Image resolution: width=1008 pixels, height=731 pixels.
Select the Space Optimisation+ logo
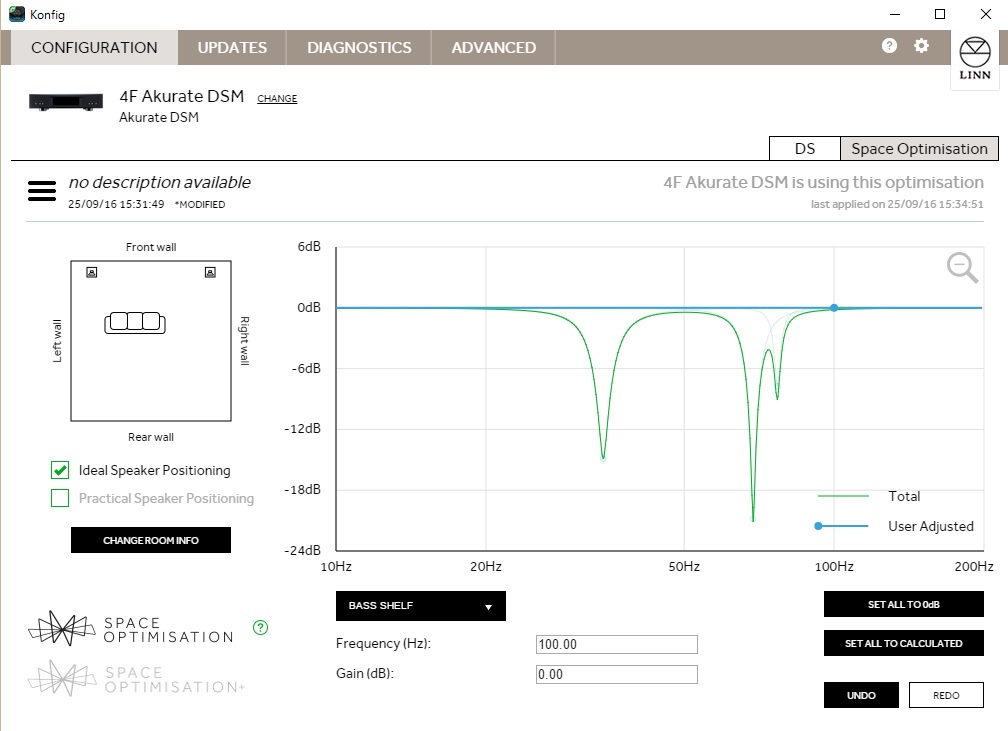point(136,679)
